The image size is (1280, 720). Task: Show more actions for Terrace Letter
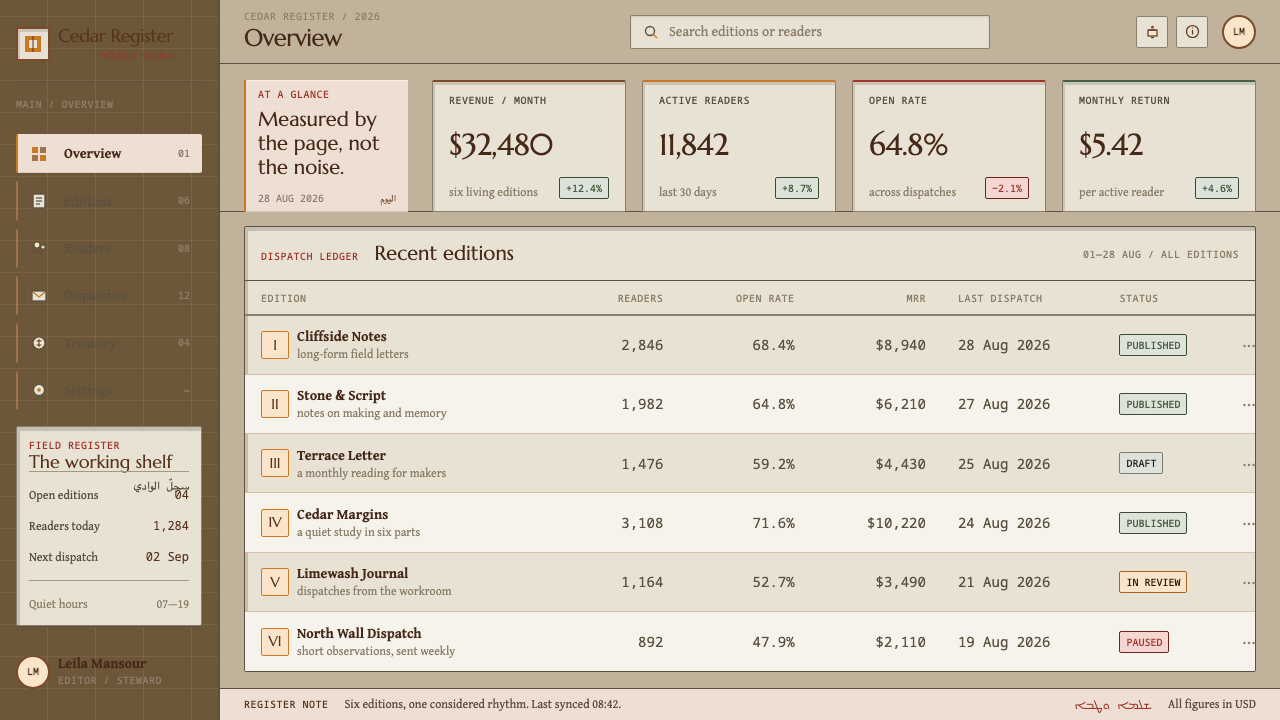(1248, 465)
